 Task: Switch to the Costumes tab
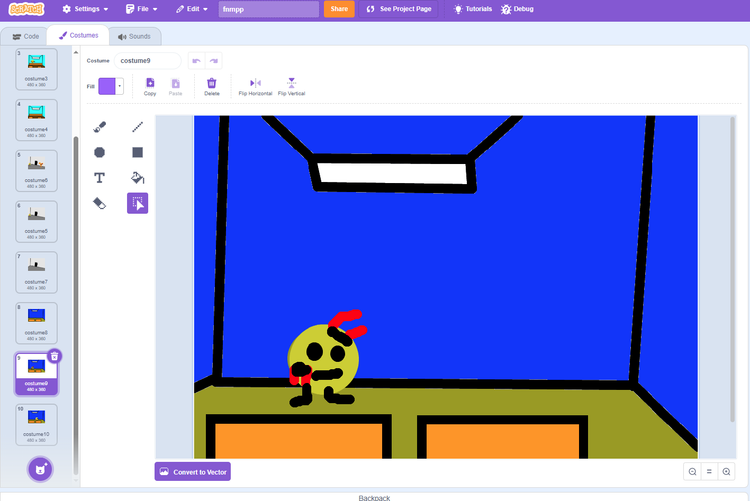point(78,35)
